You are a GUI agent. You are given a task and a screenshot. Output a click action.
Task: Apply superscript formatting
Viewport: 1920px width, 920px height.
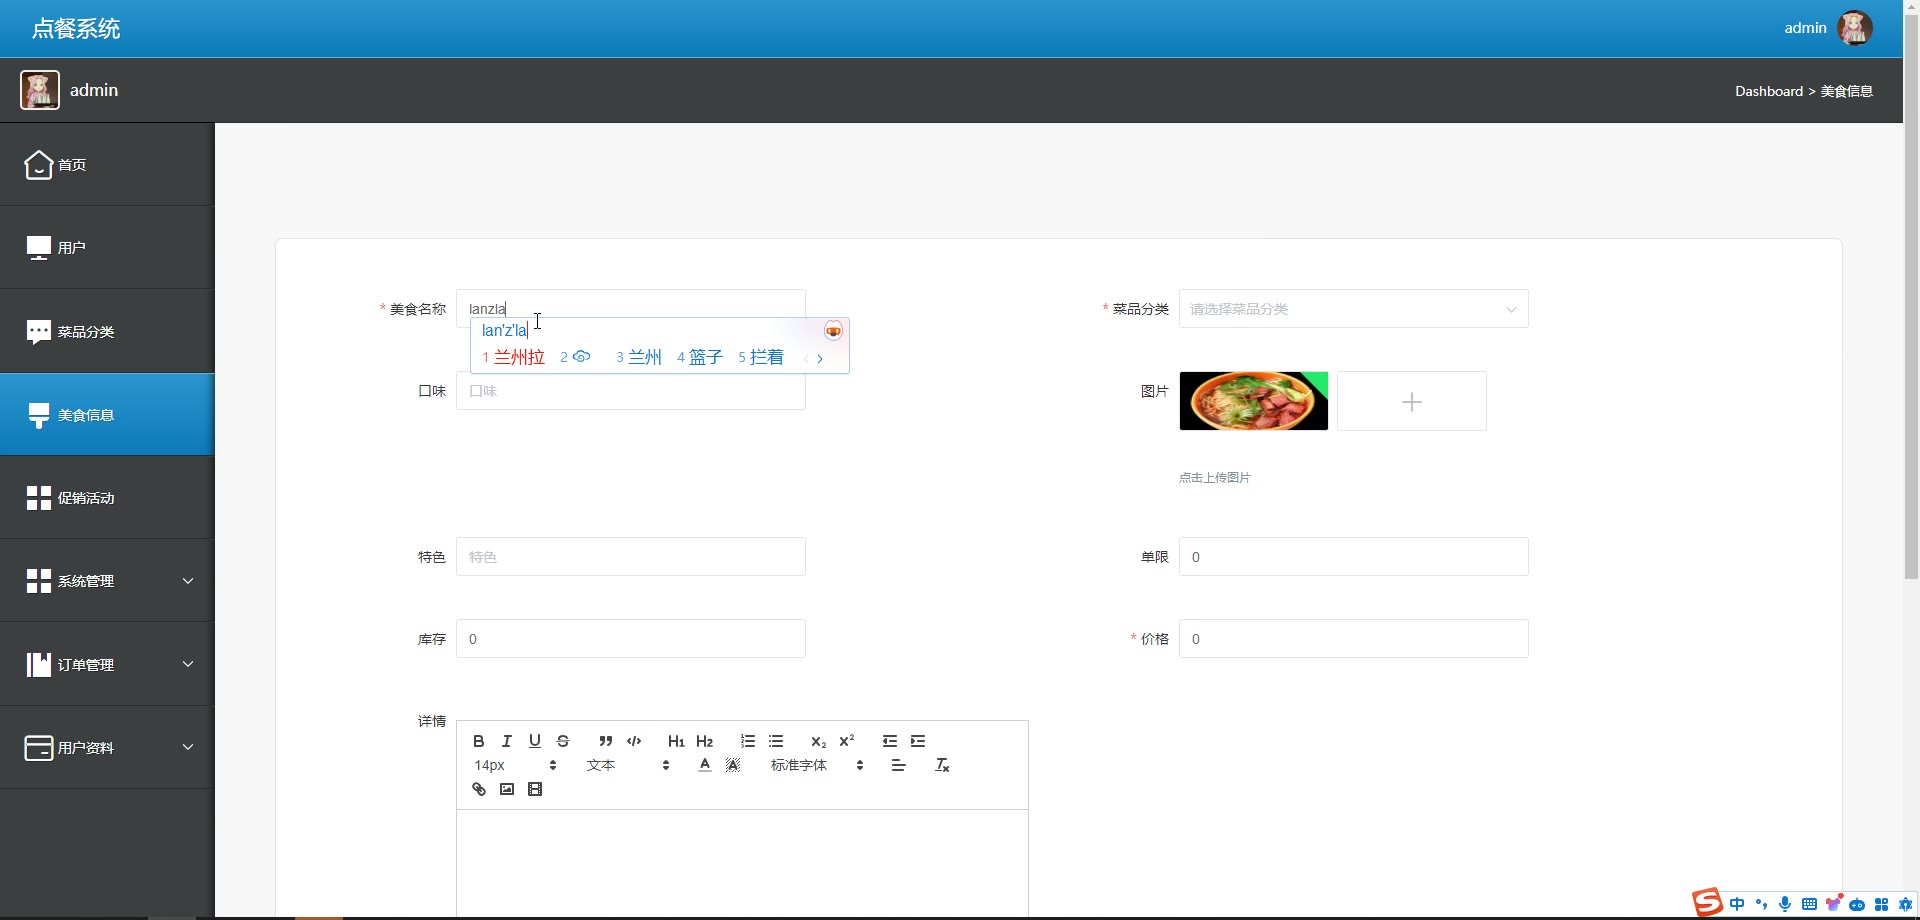[x=846, y=741]
